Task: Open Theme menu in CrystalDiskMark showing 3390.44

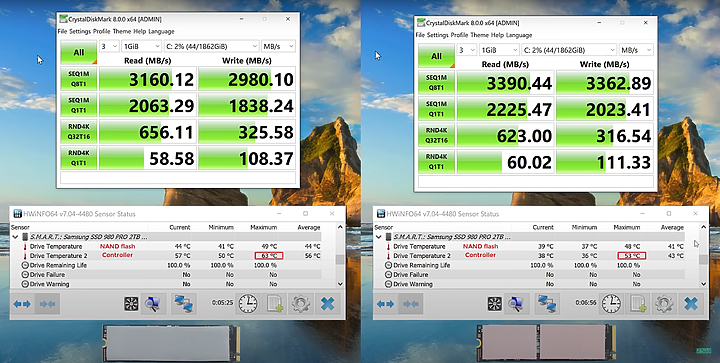Action: (x=479, y=35)
